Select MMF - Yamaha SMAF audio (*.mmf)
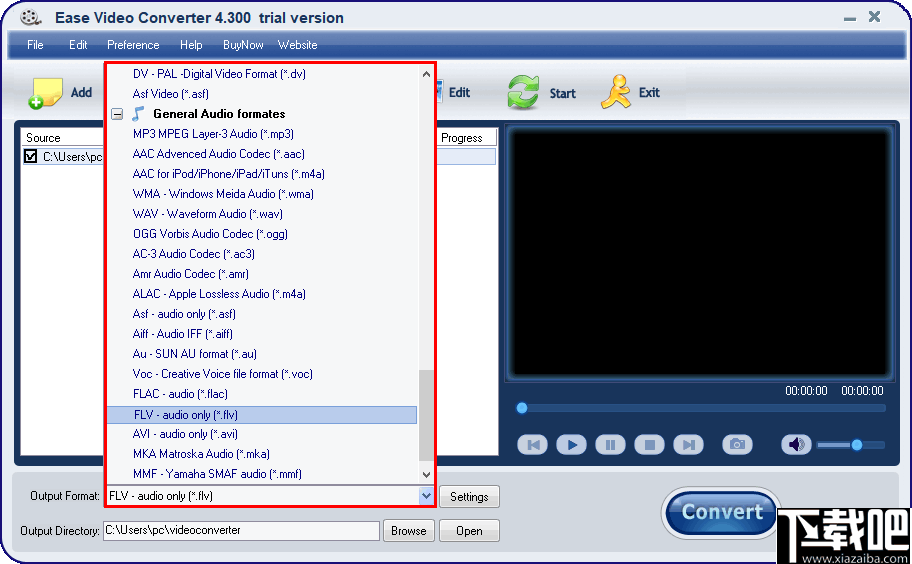Viewport: 912px width, 564px height. point(217,474)
